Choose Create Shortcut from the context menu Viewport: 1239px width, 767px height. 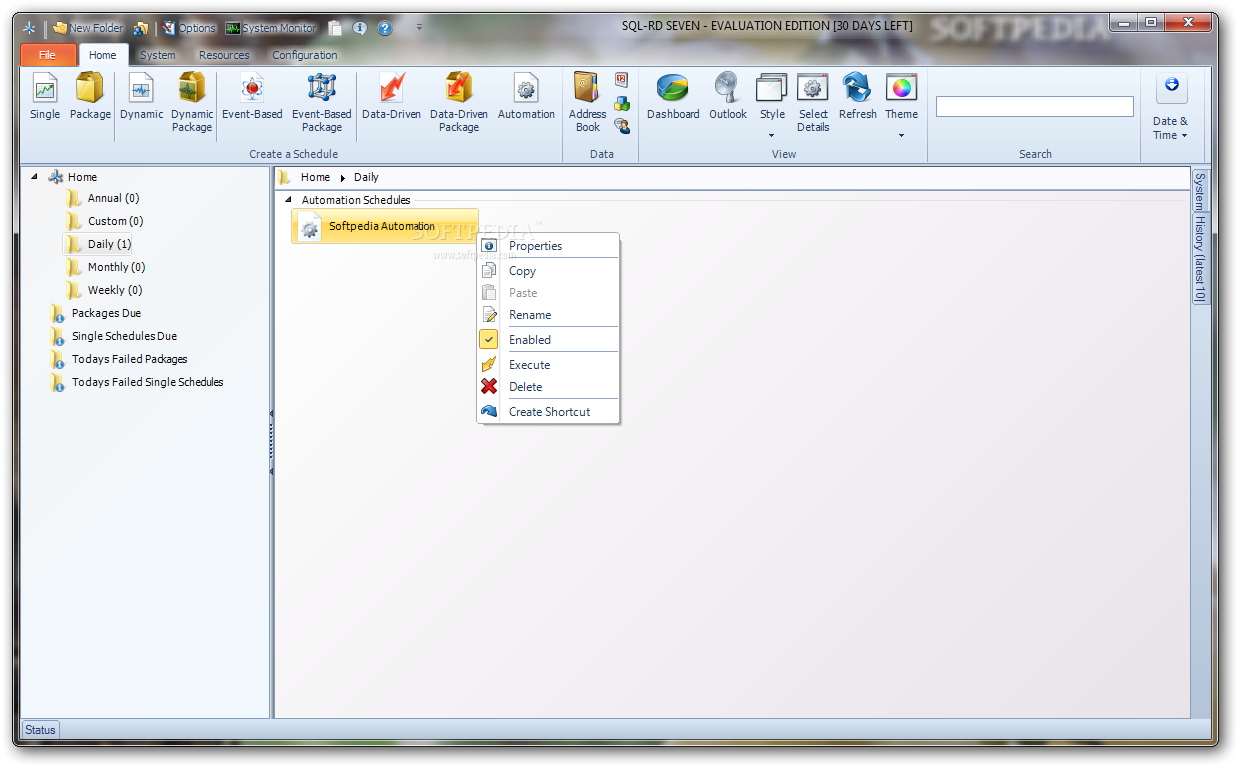coord(548,412)
